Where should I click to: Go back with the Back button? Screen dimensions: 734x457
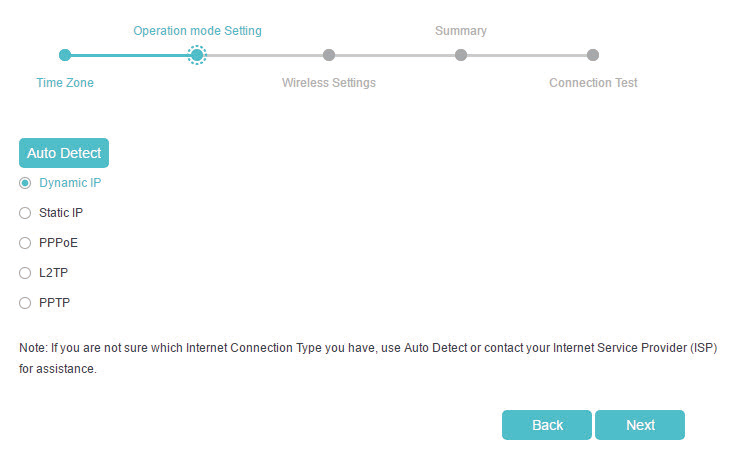tap(547, 425)
